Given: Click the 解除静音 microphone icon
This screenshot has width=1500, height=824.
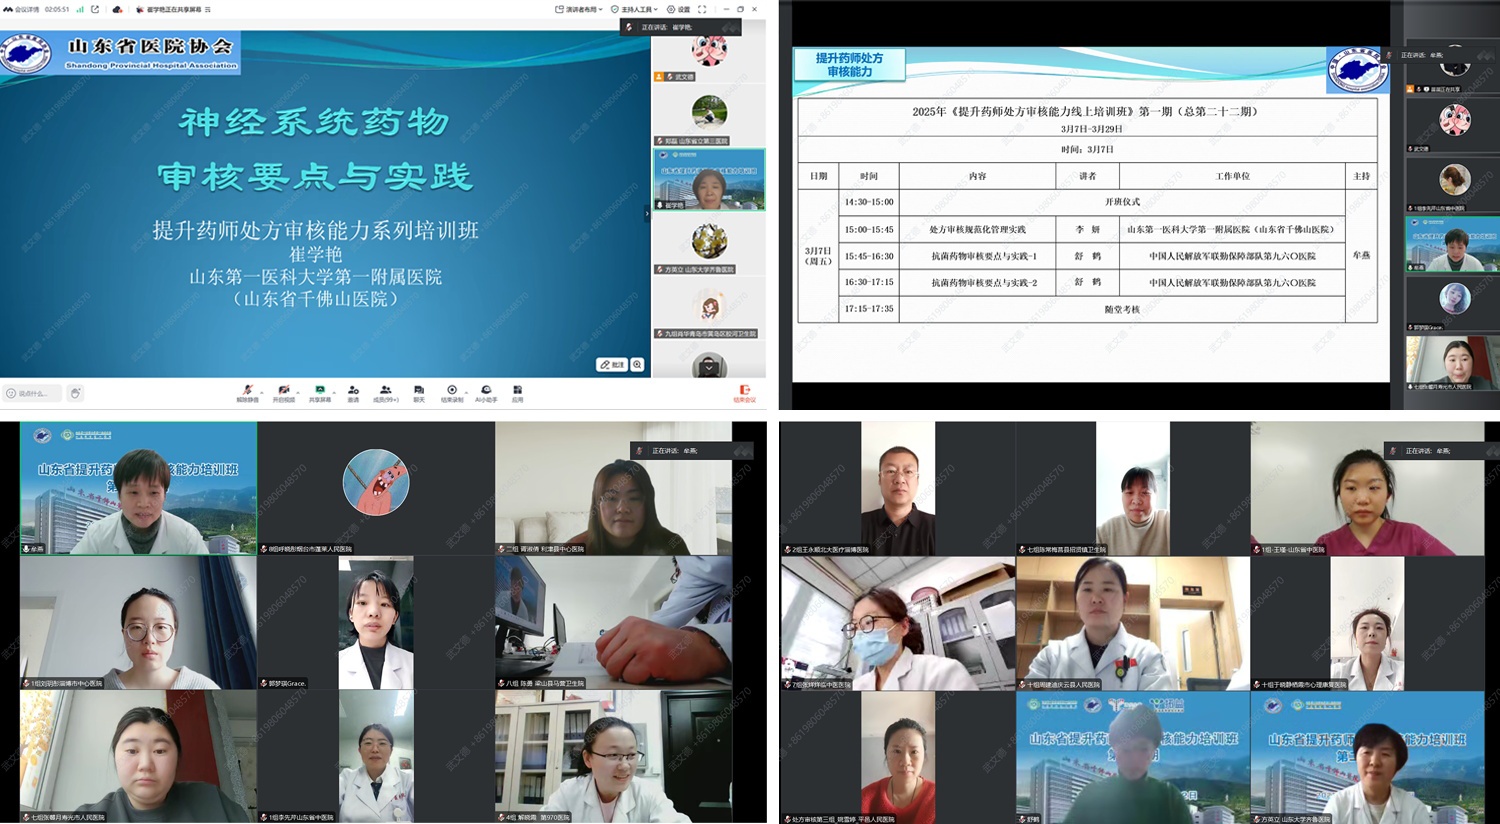Looking at the screenshot, I should [247, 391].
